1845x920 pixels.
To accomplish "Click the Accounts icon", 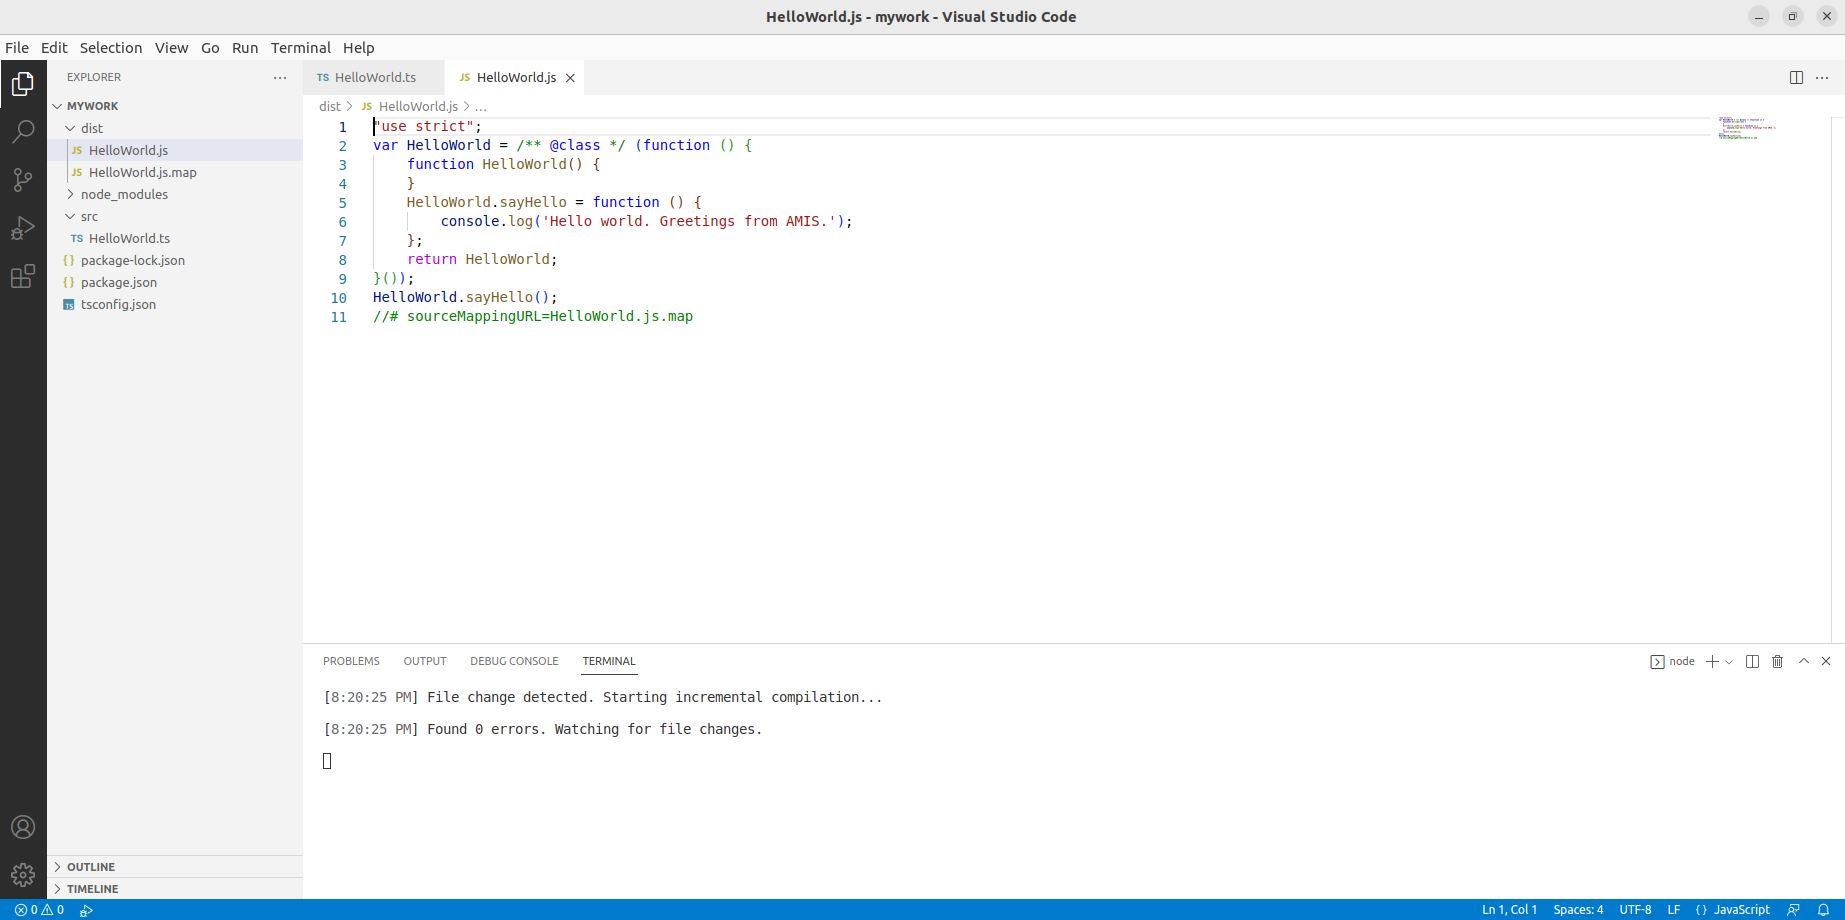I will pos(23,827).
